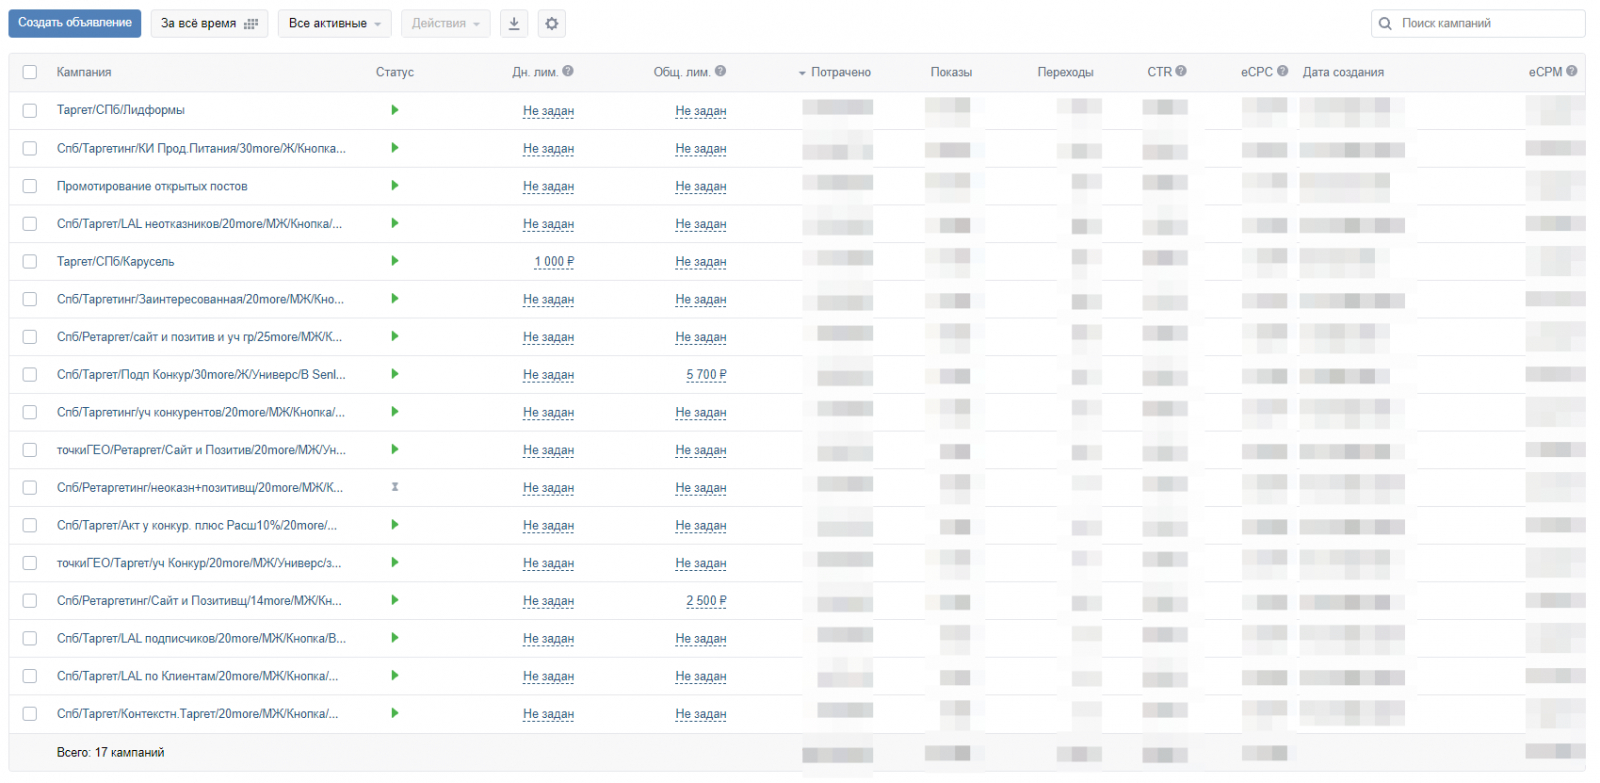Click status icon for Таргет/СПб/Карусель

pos(395,261)
